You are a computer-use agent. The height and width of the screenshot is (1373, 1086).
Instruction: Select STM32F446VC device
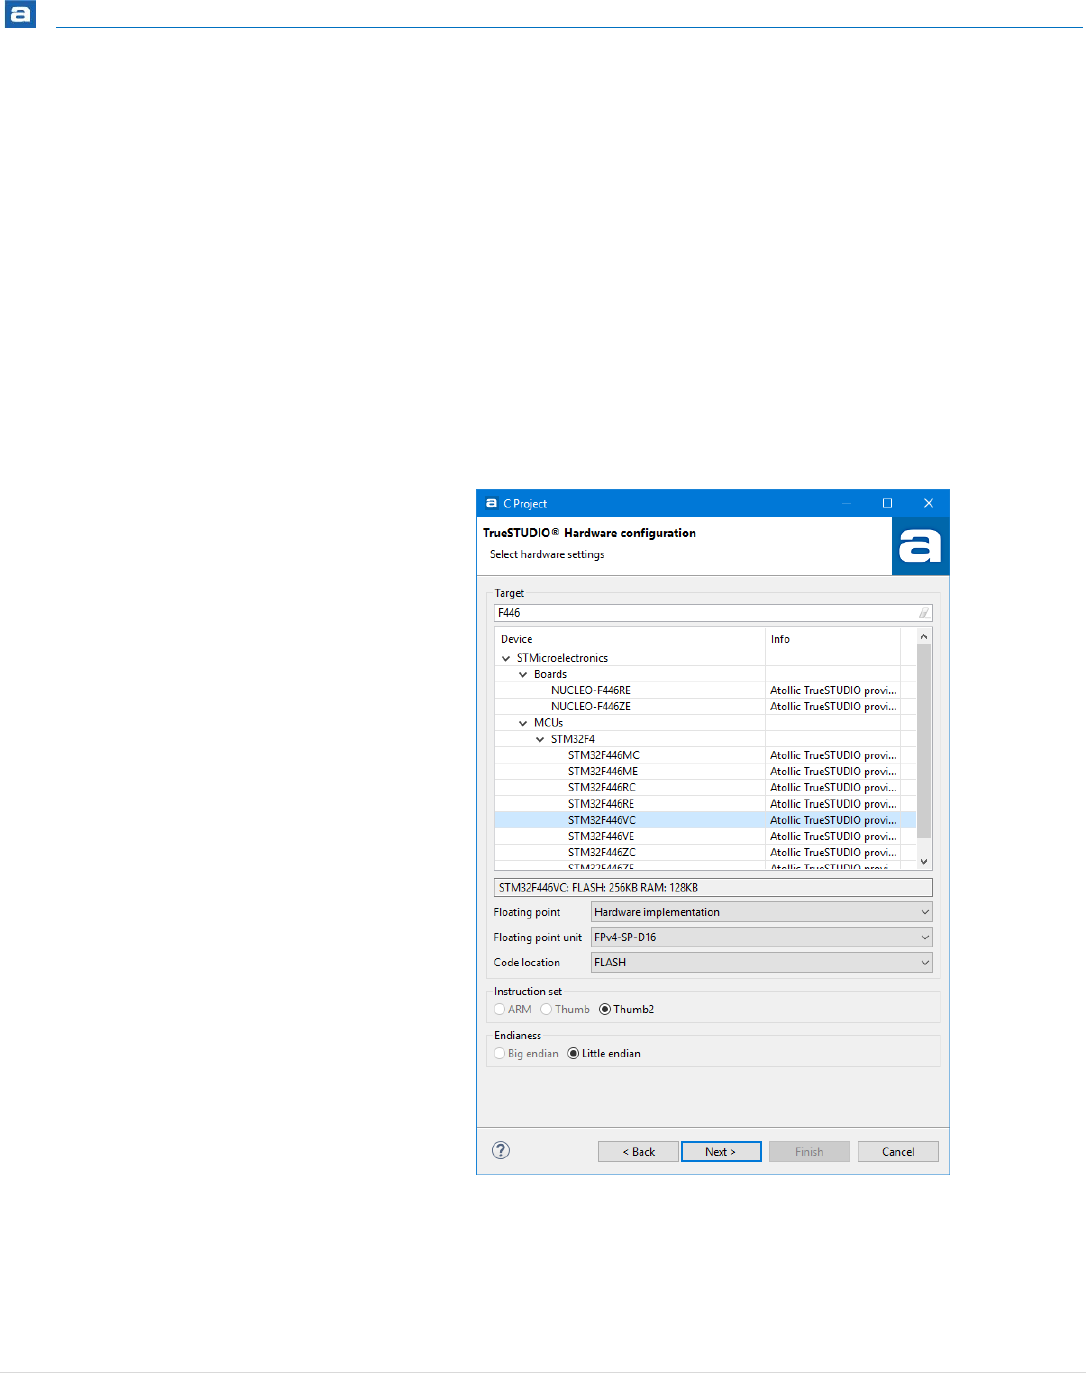pyautogui.click(x=602, y=820)
